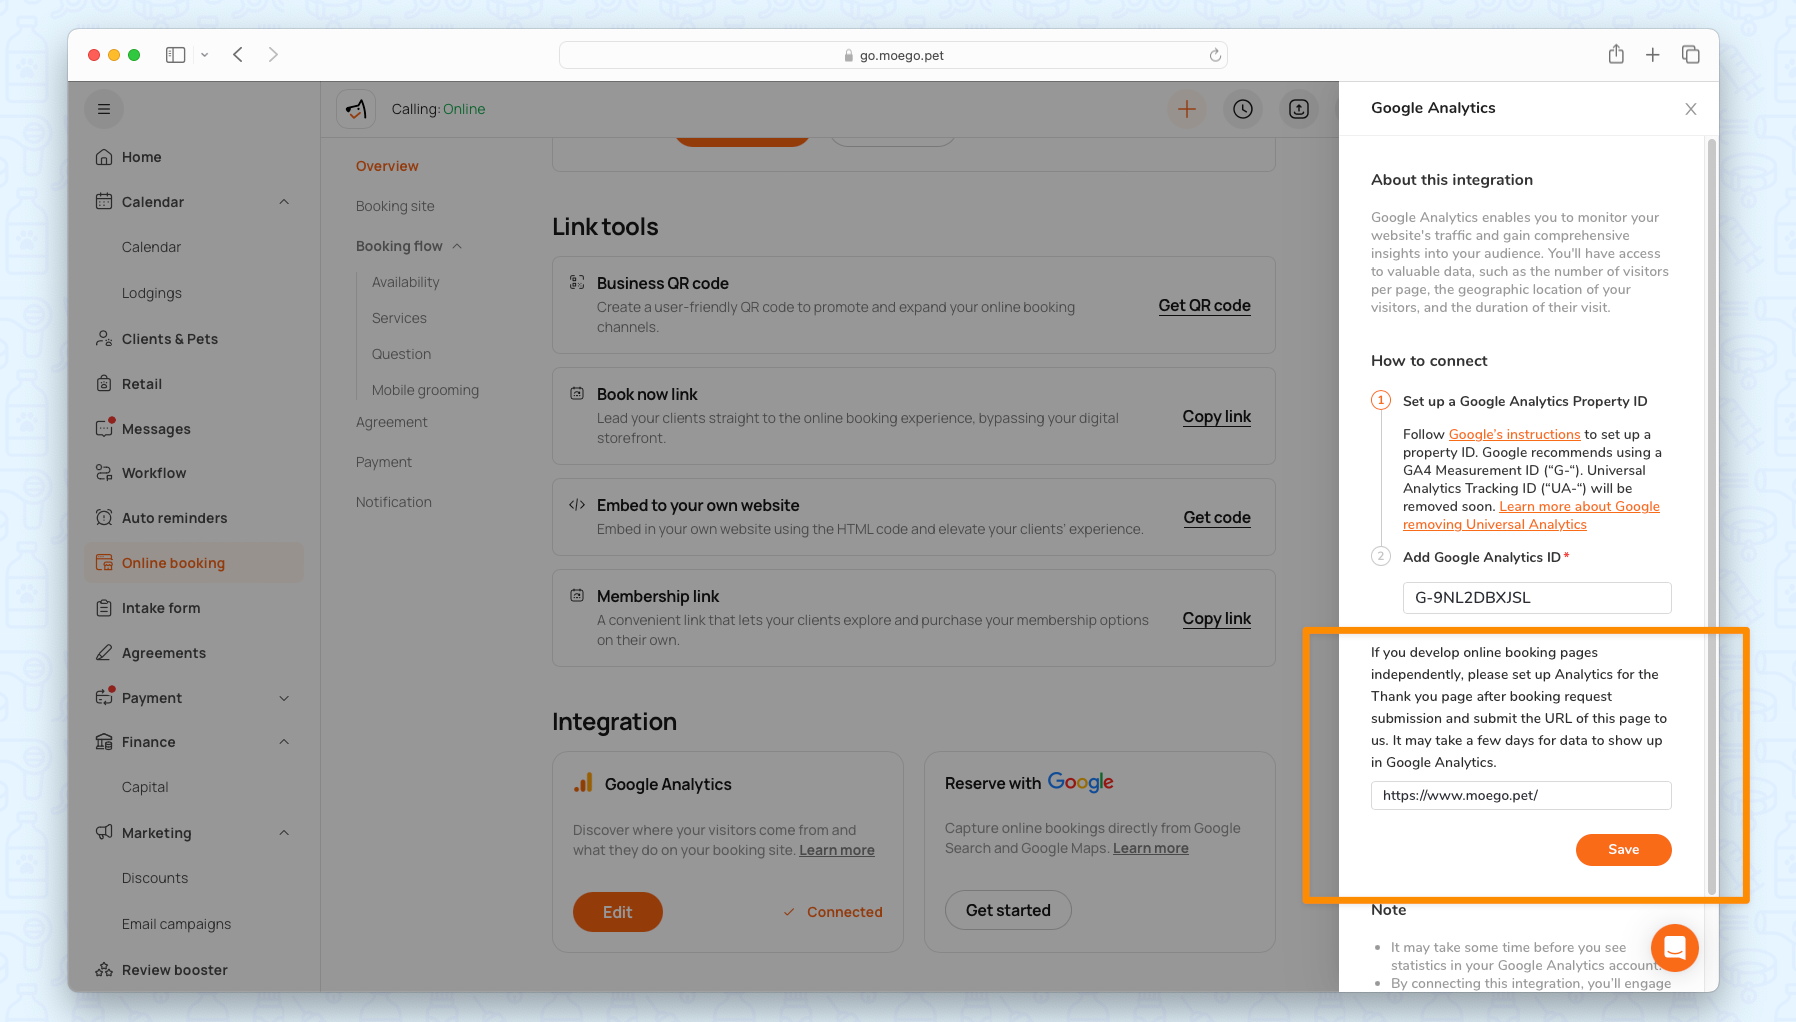1796x1022 pixels.
Task: Click the Google Analytics ID input field
Action: (1536, 597)
